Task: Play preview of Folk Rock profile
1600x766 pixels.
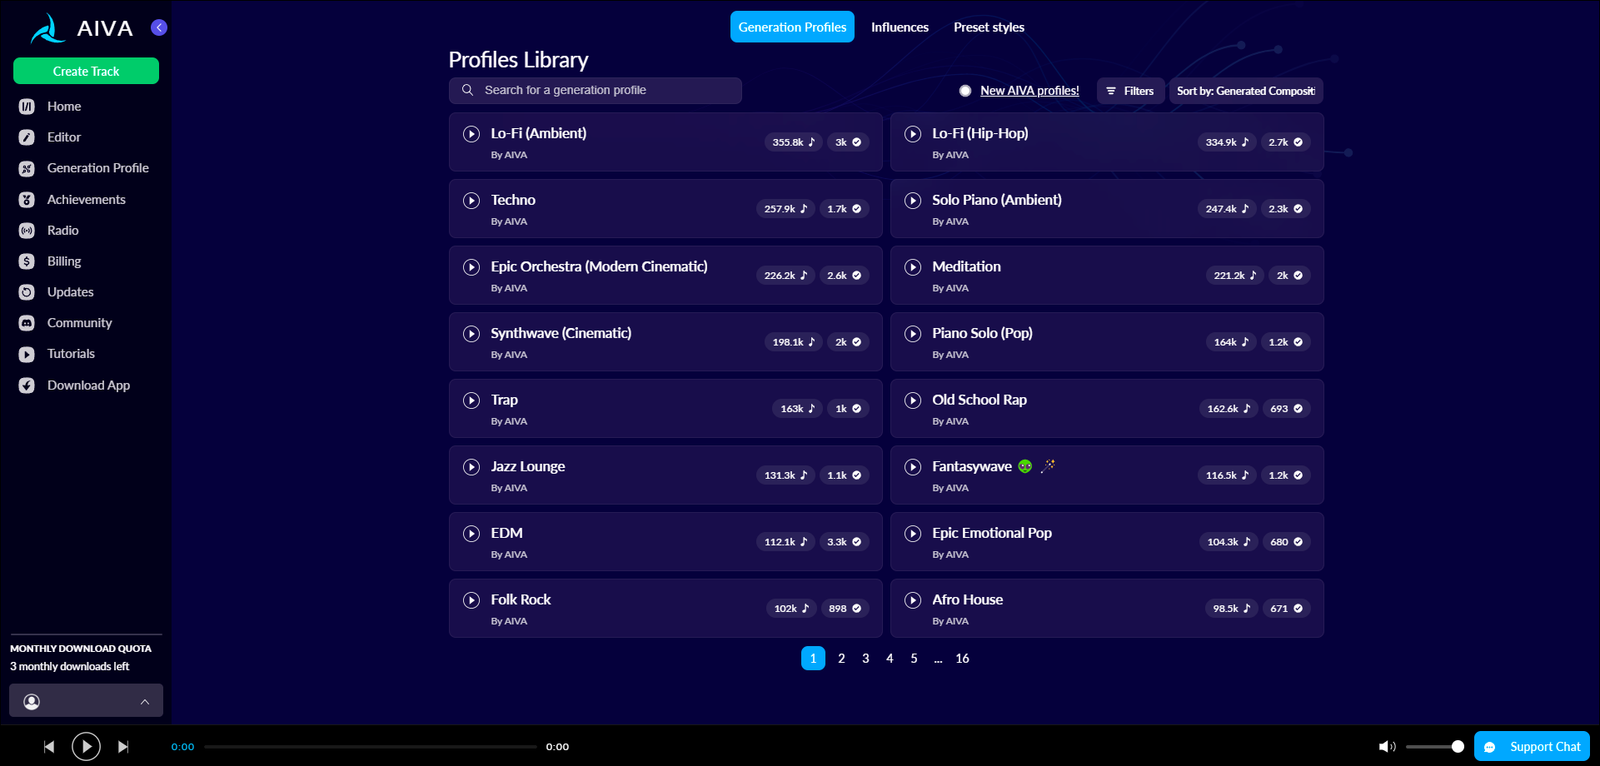Action: [471, 600]
